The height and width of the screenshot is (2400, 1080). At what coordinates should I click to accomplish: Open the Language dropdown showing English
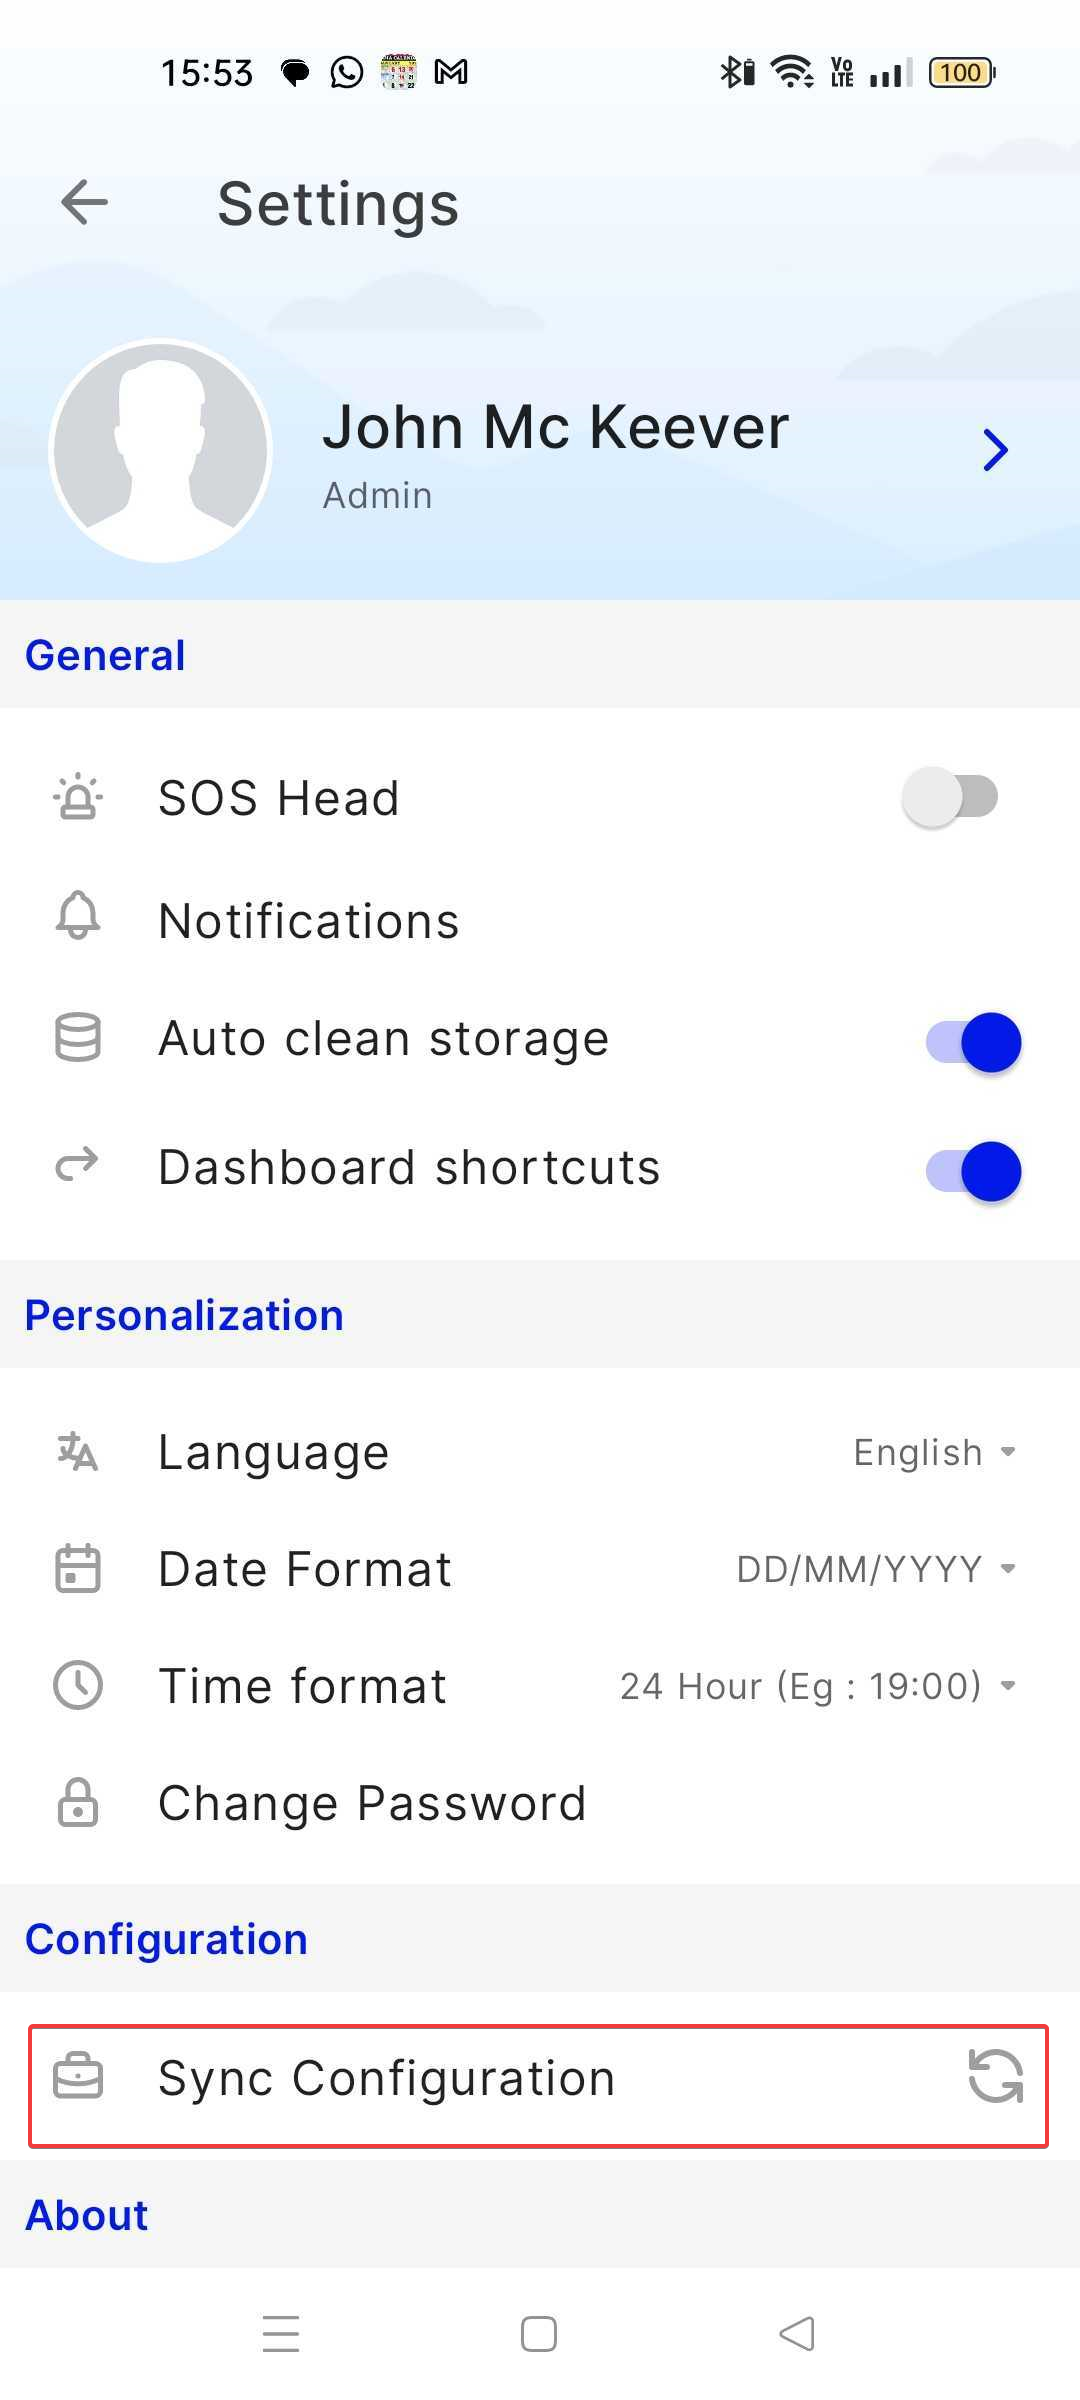tap(934, 1452)
